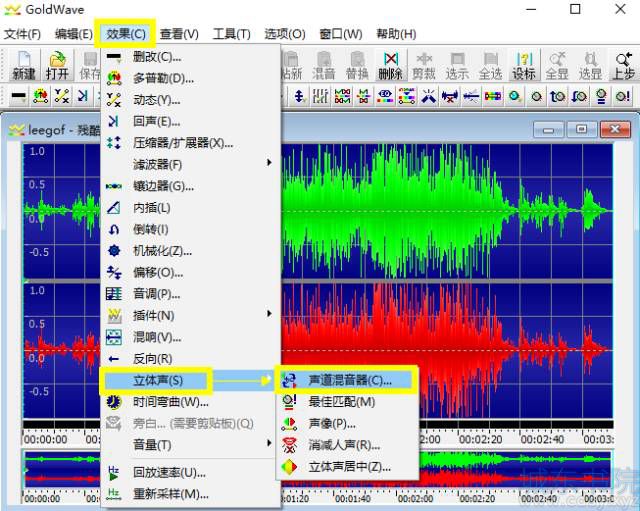Click the censor (black bar) effect toolbar icon
640x511 pixels.
click(x=19, y=96)
